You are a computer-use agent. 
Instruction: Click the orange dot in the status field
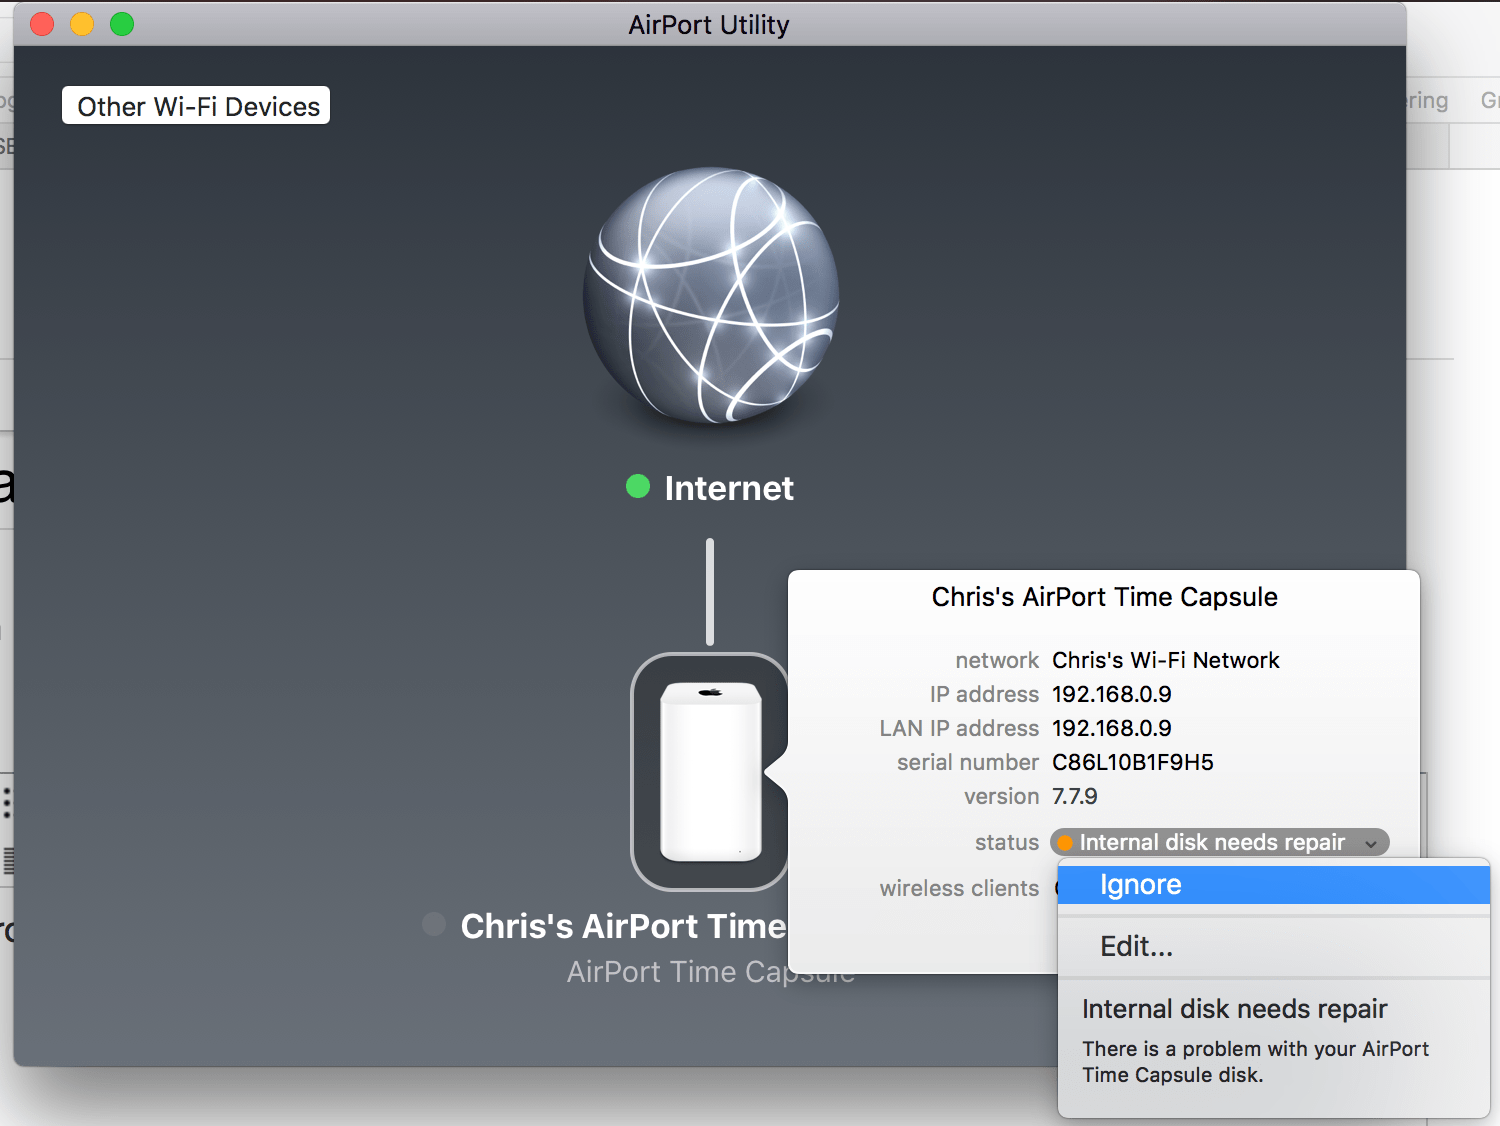[x=1066, y=842]
